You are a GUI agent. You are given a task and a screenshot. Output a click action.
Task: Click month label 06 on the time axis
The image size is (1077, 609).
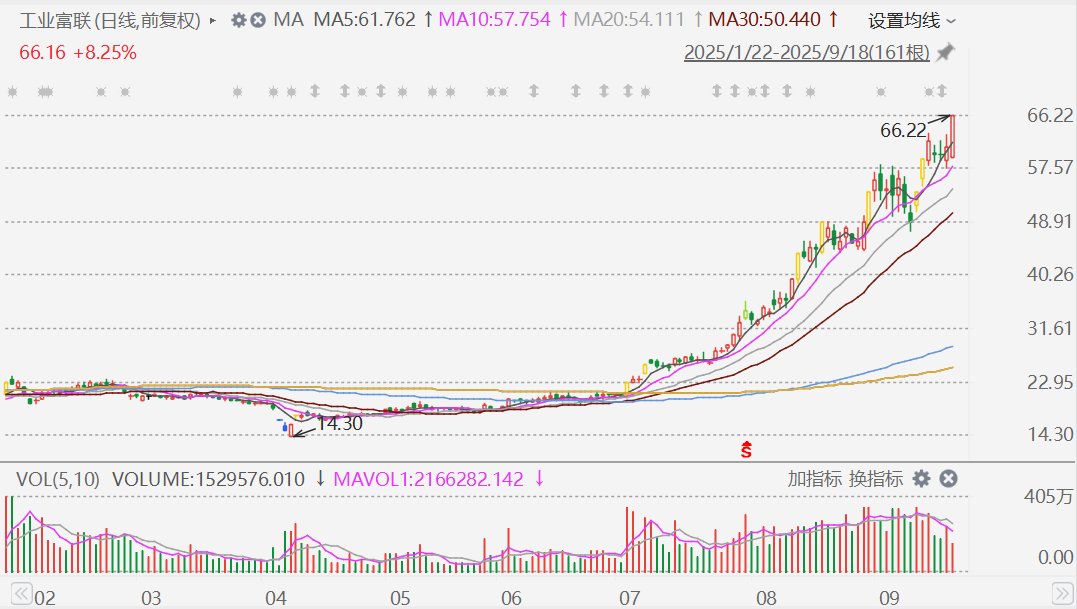coord(512,598)
